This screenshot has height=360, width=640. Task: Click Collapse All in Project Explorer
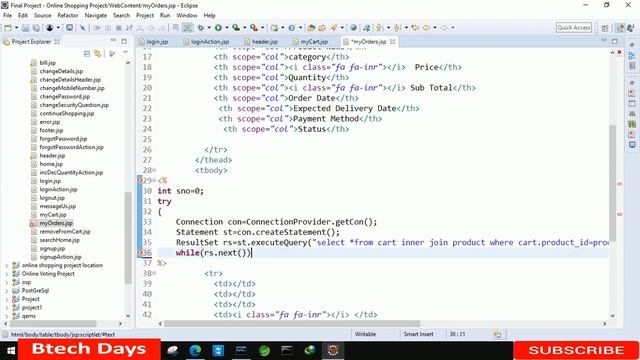(87, 53)
